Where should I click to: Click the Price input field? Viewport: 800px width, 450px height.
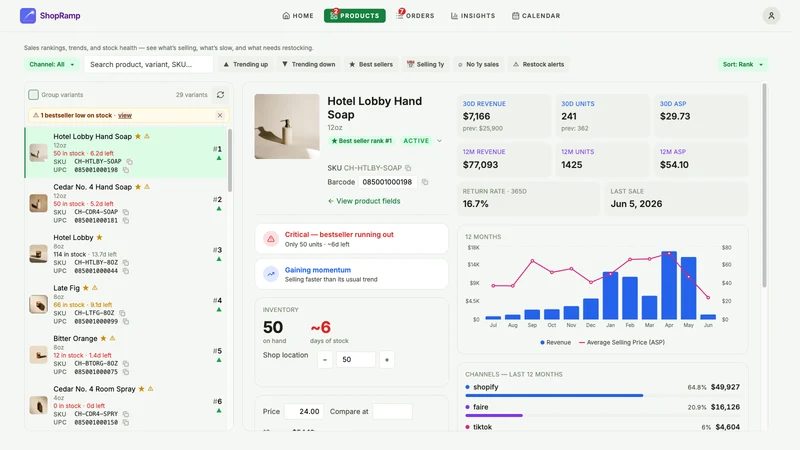304,411
